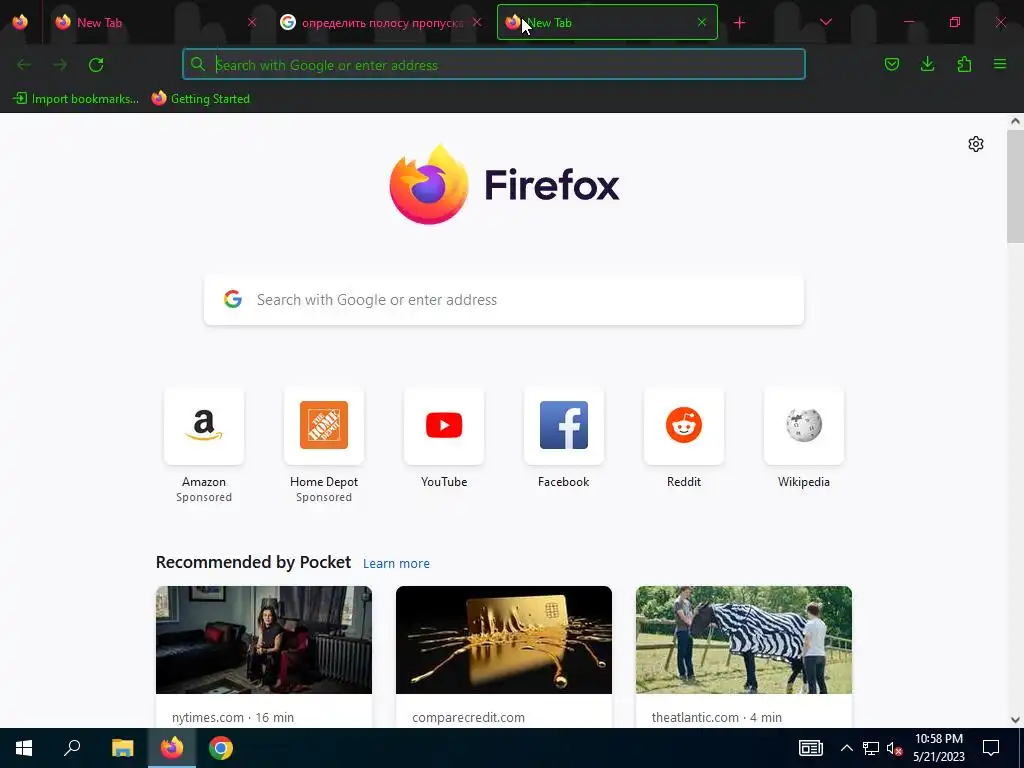
Task: Focus the address bar field
Action: pos(494,65)
